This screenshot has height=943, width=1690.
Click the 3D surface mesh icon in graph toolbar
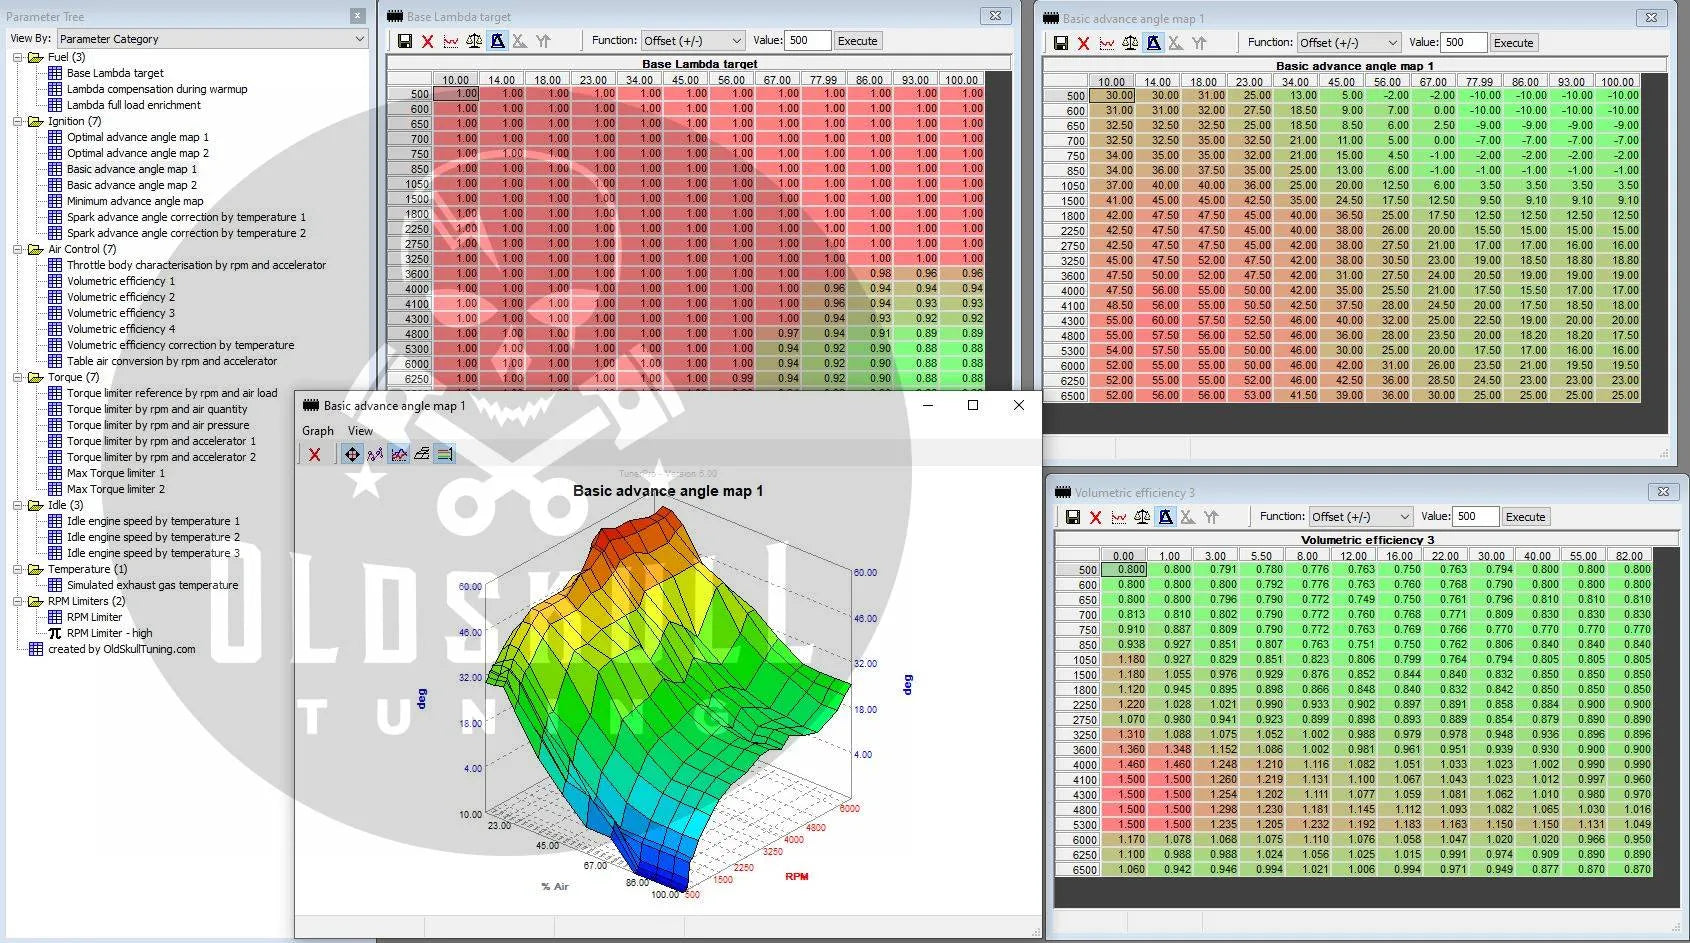[x=422, y=454]
